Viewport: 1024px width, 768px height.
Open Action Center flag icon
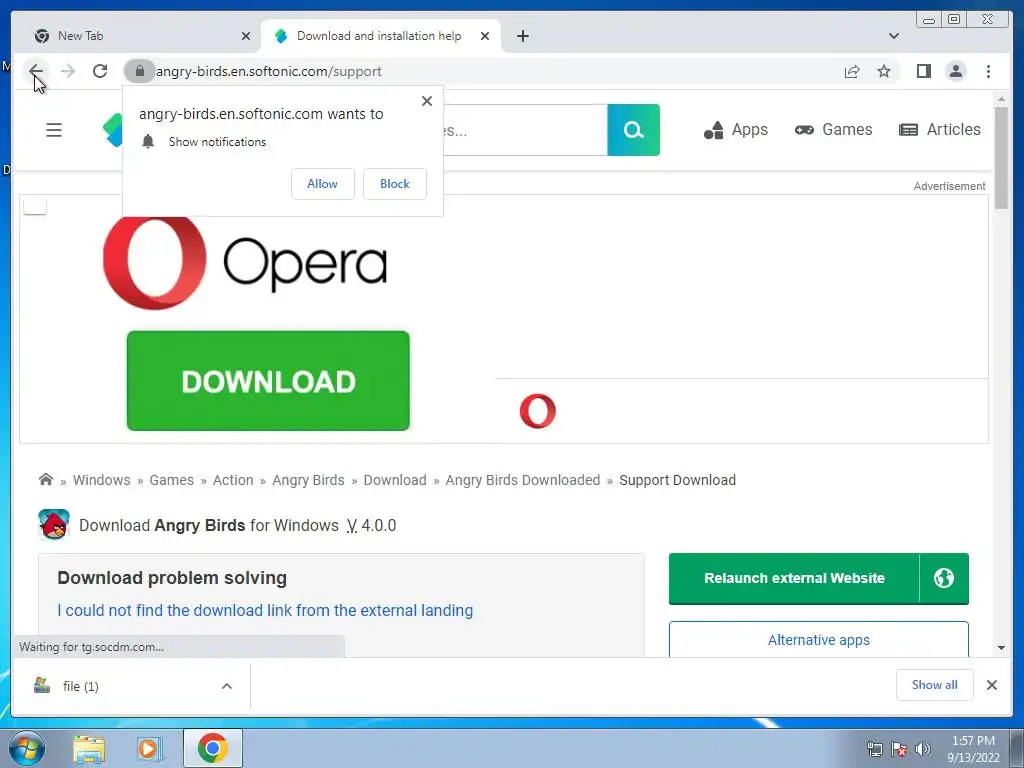point(899,749)
